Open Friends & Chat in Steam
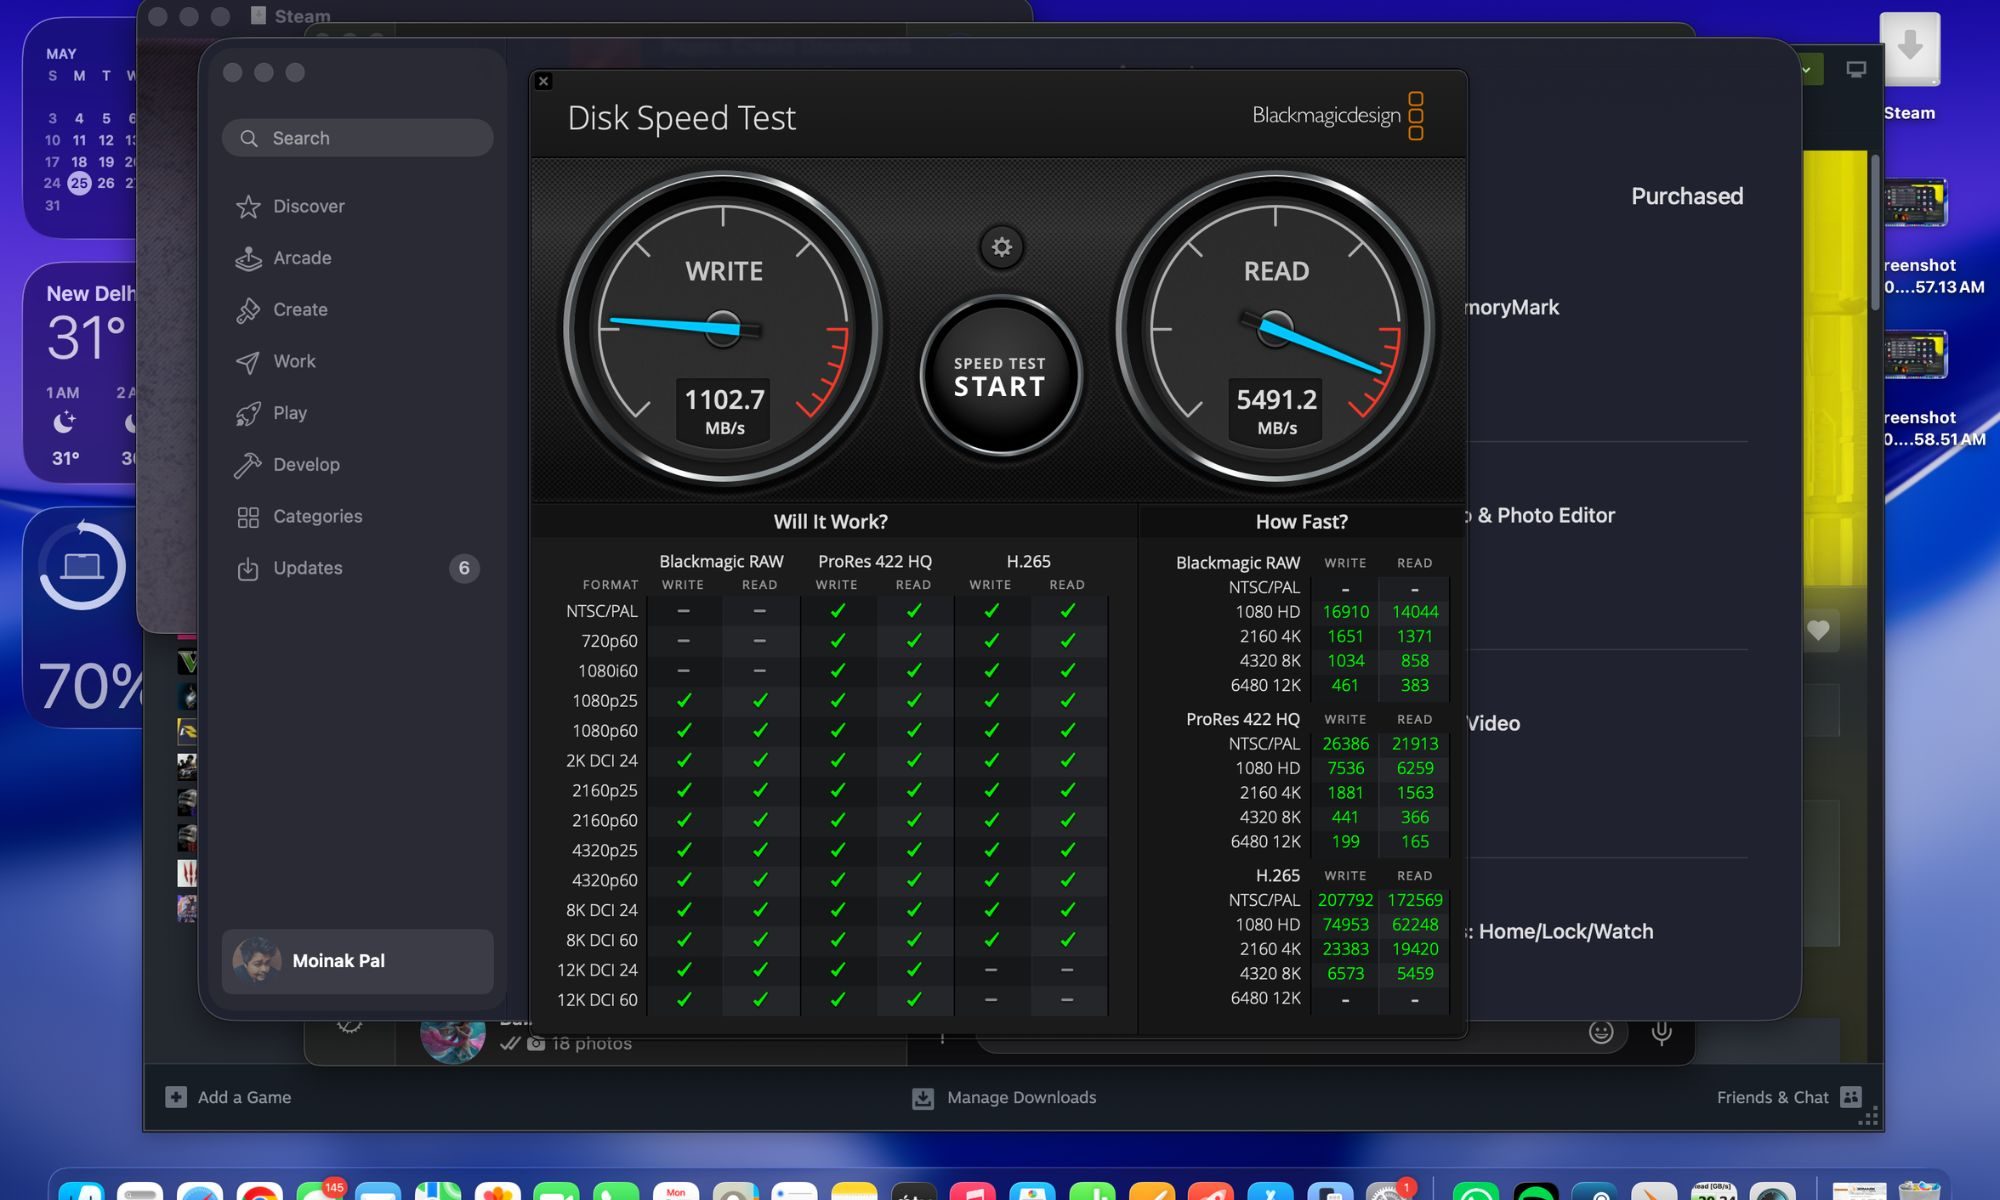 coord(1788,1097)
